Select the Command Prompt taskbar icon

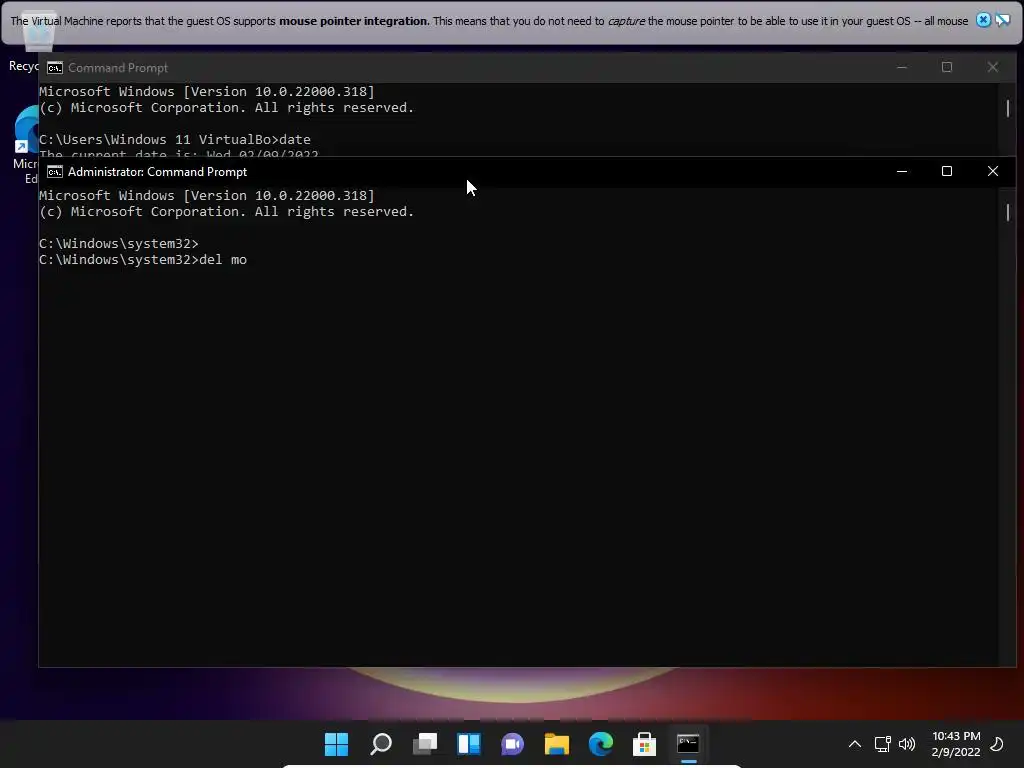688,743
